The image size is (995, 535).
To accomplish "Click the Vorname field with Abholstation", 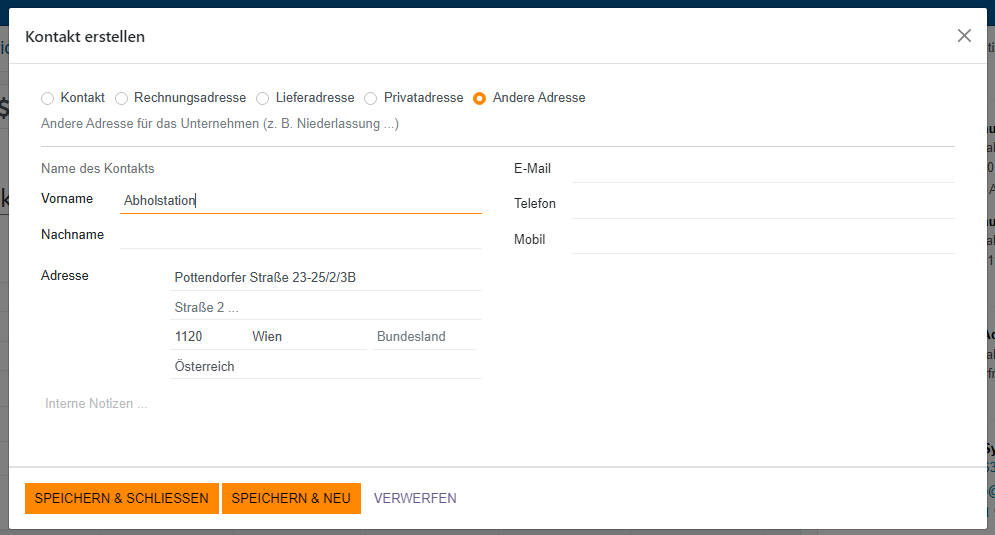I will point(300,200).
